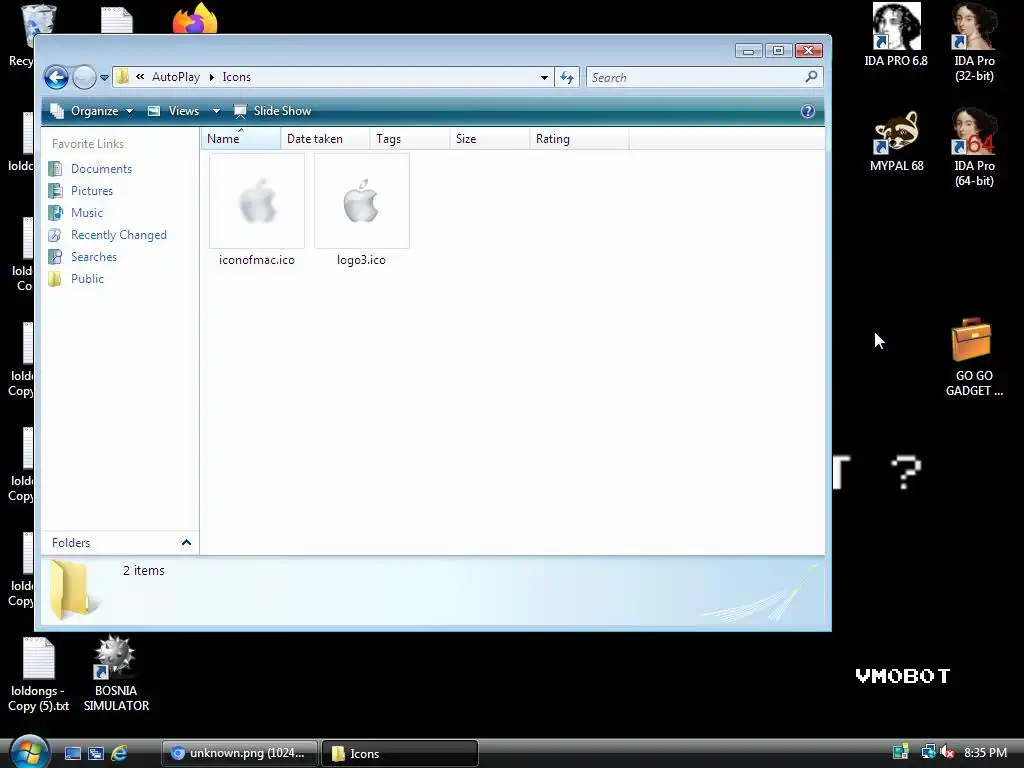
Task: Minimize the Icons Explorer window
Action: coord(748,51)
